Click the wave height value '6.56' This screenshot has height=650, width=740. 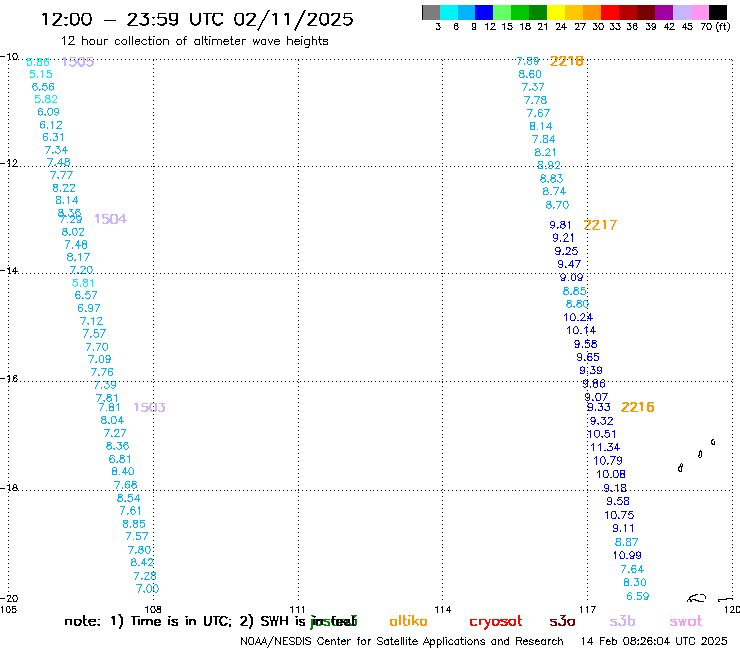pos(43,87)
